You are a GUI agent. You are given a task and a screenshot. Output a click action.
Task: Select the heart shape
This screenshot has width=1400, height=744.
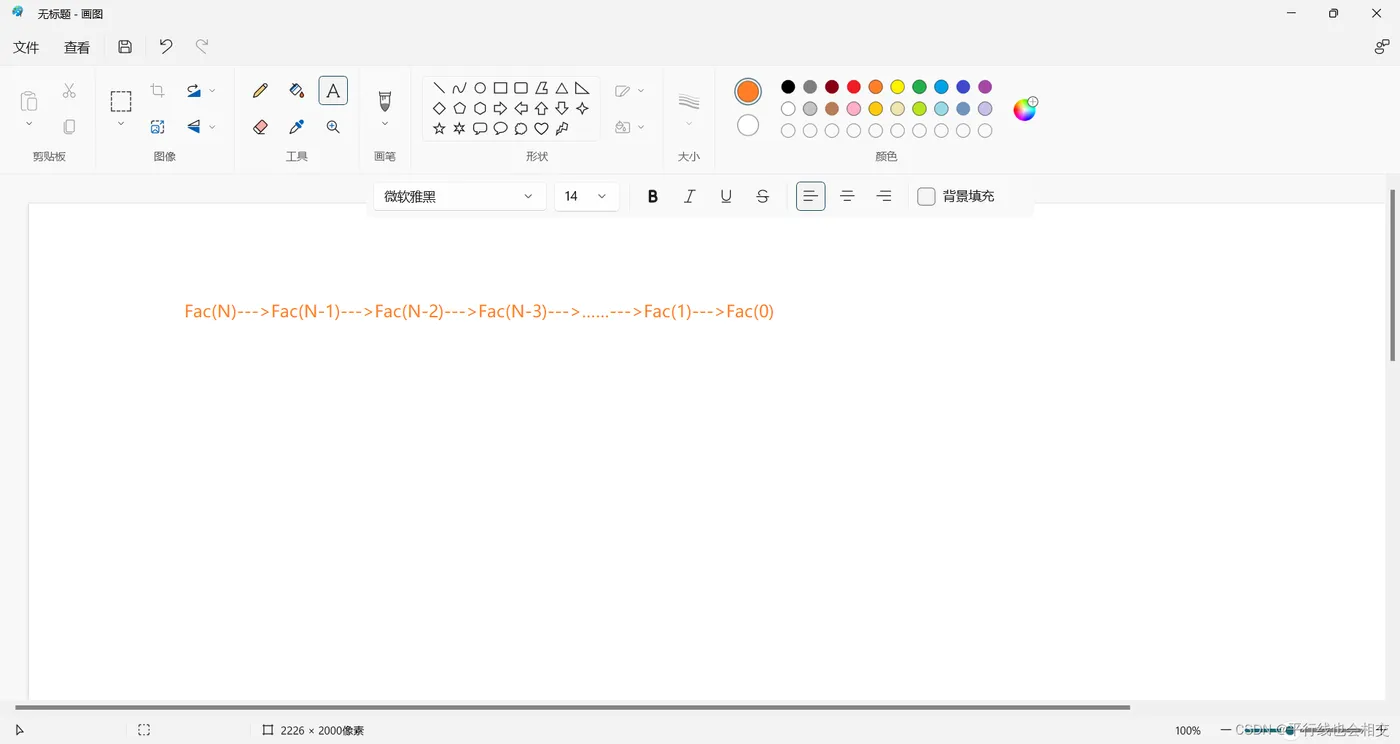(x=541, y=128)
